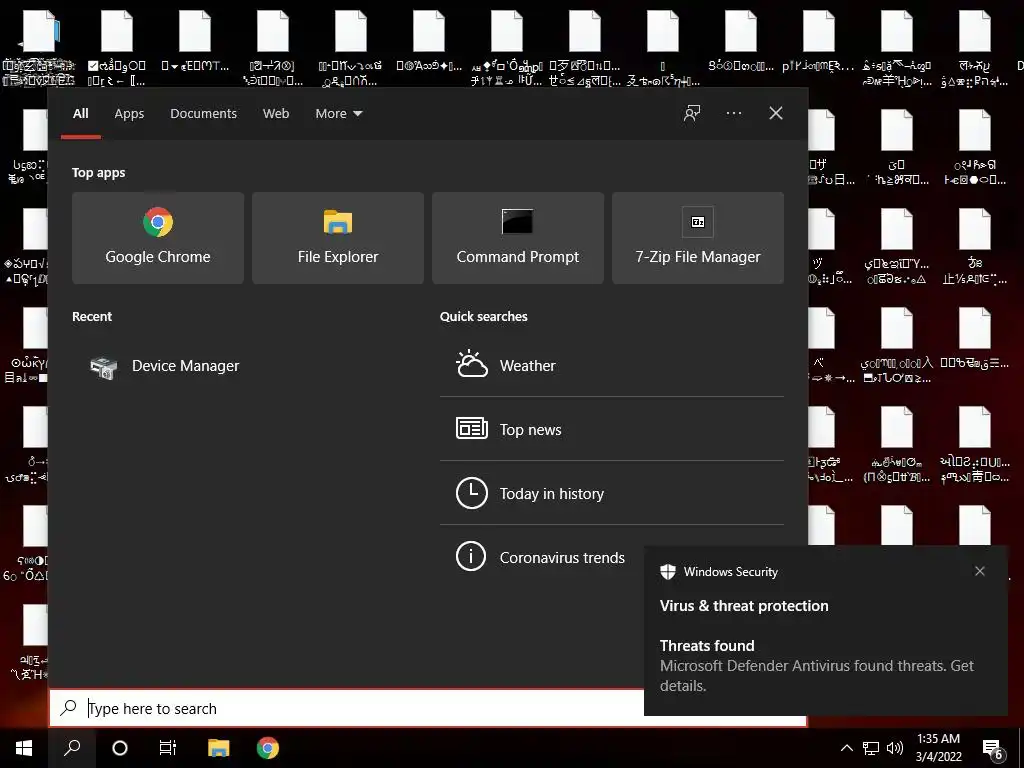Viewport: 1024px width, 768px height.
Task: Switch to the Documents search tab
Action: coord(203,114)
